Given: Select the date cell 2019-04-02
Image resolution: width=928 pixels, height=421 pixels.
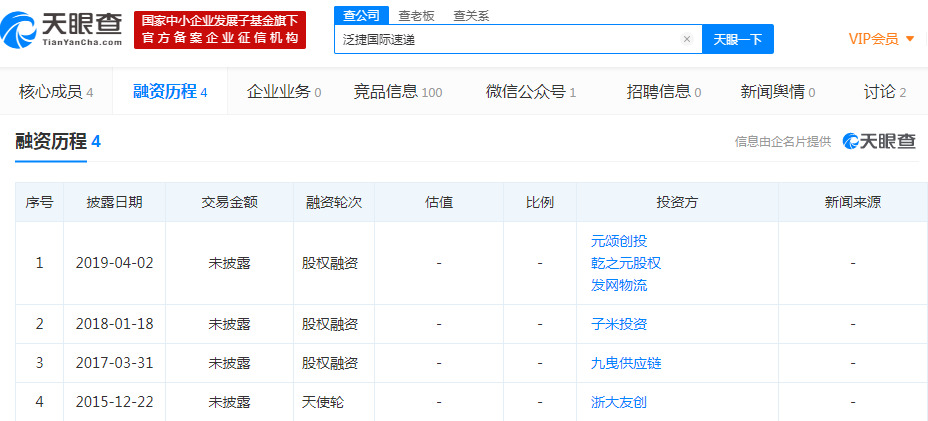Looking at the screenshot, I should tap(114, 263).
